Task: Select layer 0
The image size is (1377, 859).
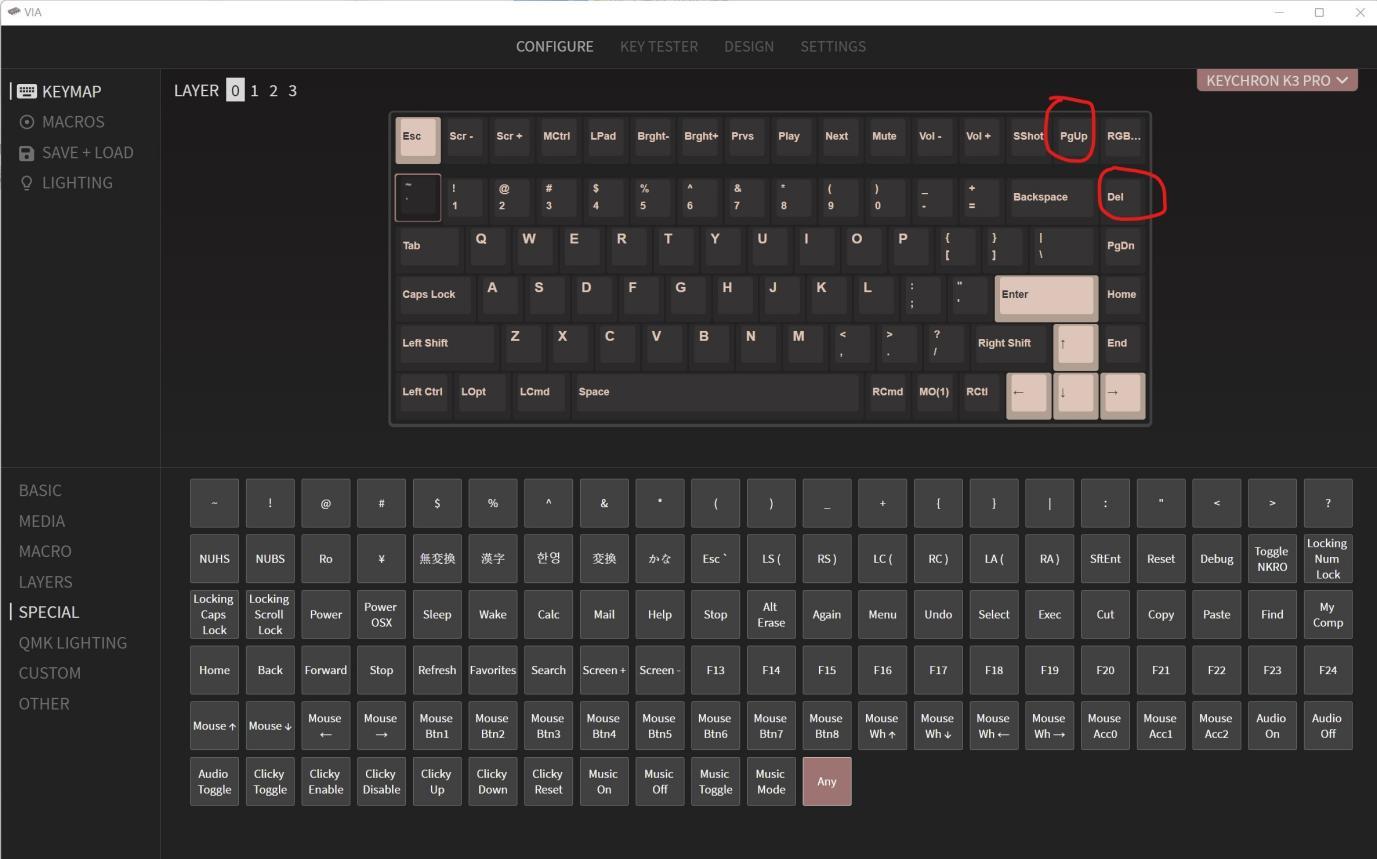Action: point(235,90)
